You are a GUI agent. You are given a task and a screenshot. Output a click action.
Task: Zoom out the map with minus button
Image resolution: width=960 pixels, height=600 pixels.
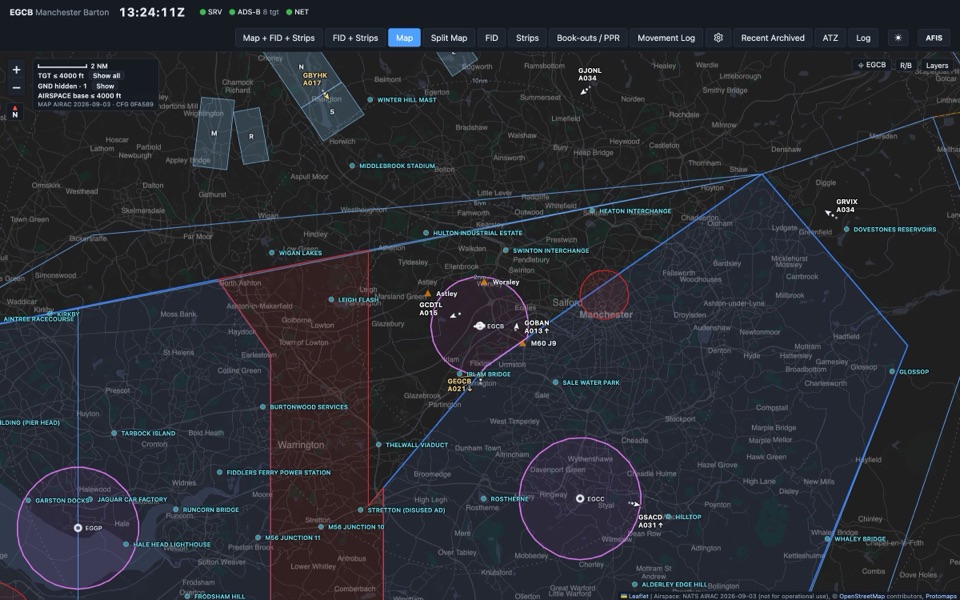pos(17,88)
